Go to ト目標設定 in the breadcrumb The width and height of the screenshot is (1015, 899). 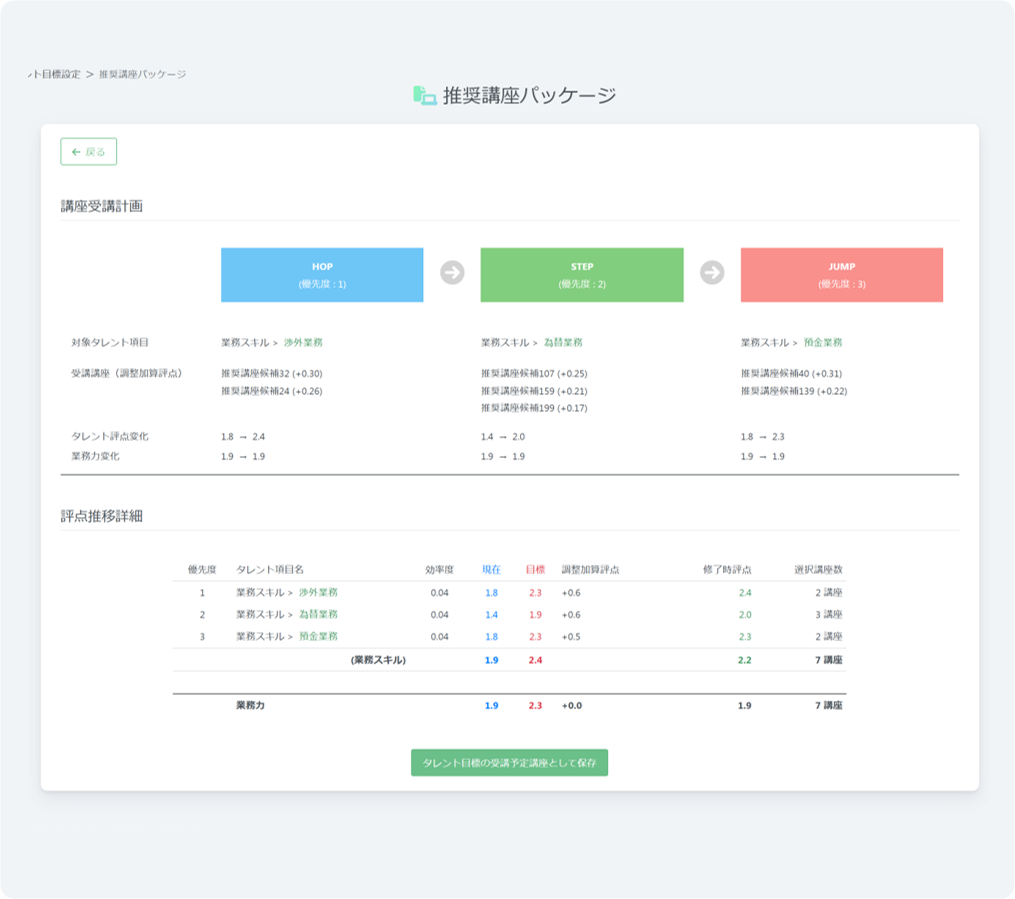coord(54,74)
